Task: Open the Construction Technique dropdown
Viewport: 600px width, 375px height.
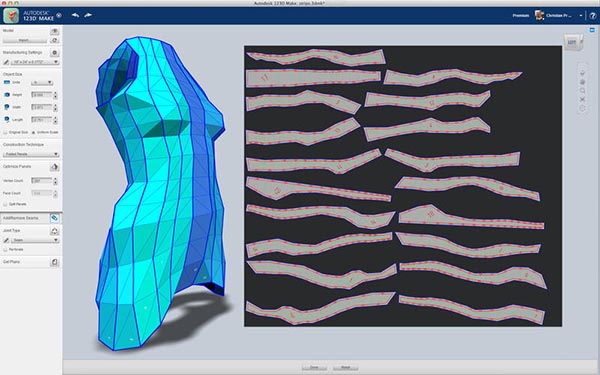Action: click(x=31, y=154)
